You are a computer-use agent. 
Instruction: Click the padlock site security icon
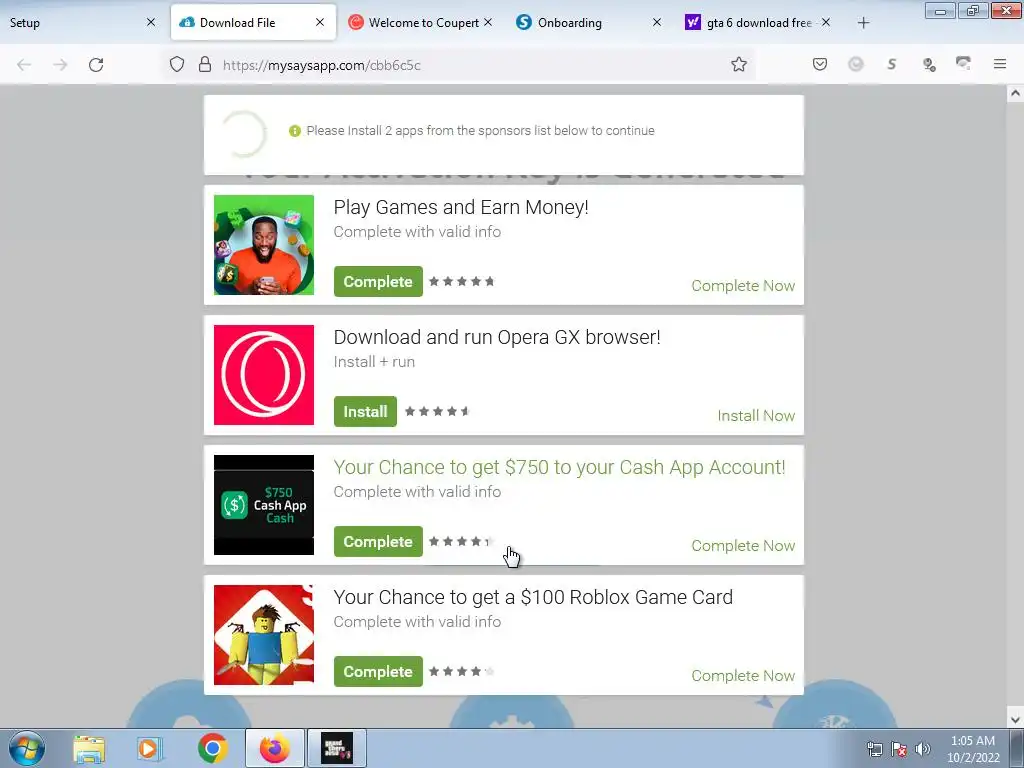pos(205,65)
